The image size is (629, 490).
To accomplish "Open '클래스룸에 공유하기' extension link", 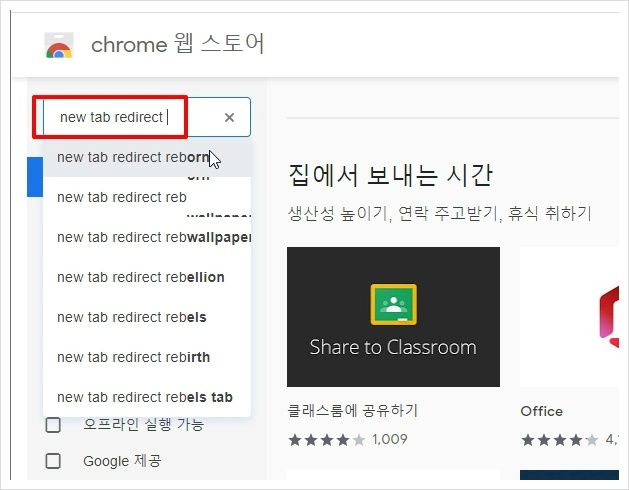I will (353, 411).
